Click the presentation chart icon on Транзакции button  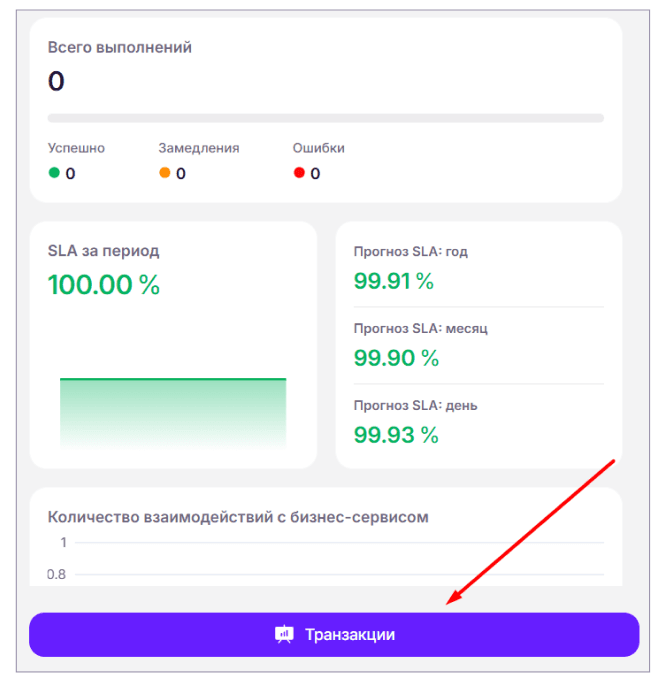coord(284,634)
